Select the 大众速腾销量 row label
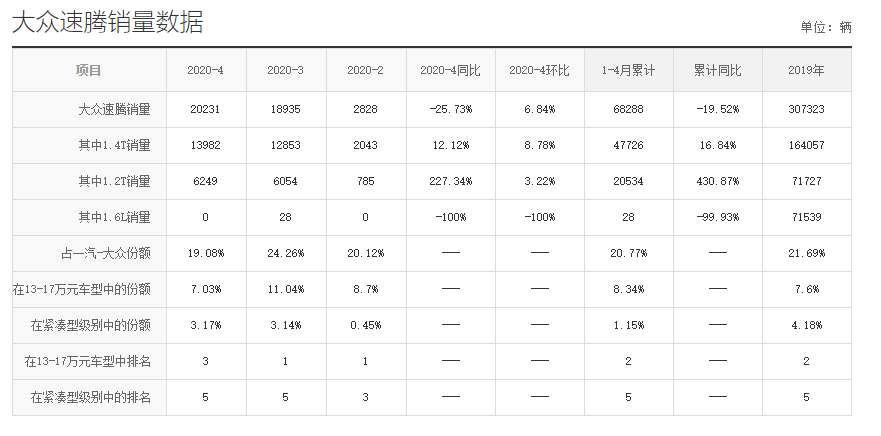Viewport: 881px width, 436px height. tap(115, 110)
